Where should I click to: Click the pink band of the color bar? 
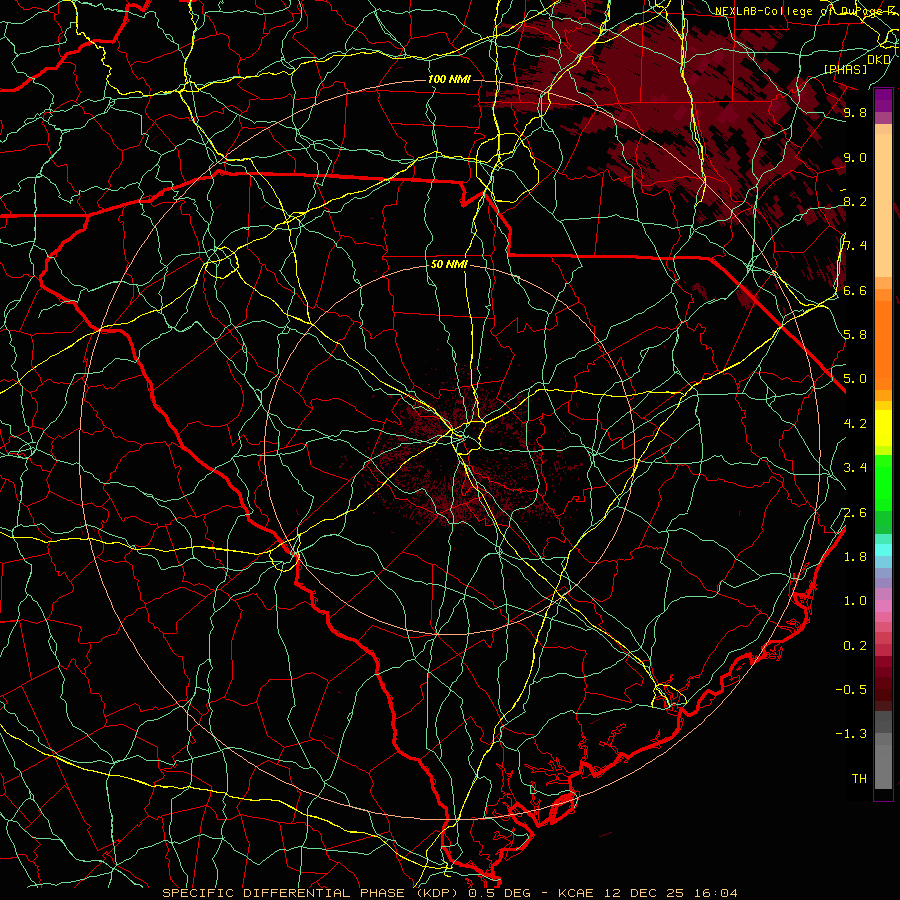(x=883, y=606)
